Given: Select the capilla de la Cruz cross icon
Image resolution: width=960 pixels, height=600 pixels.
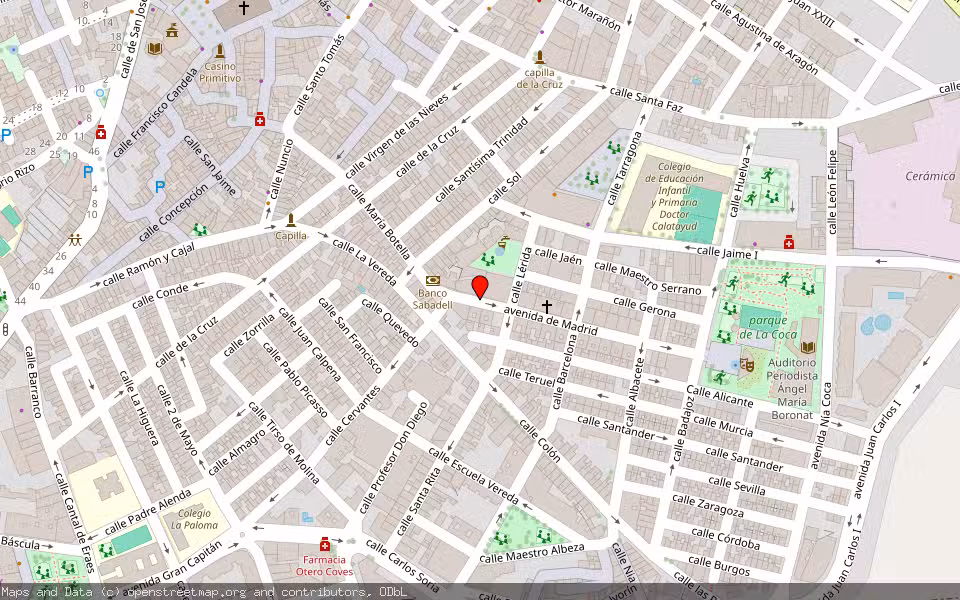Looking at the screenshot, I should coord(540,59).
